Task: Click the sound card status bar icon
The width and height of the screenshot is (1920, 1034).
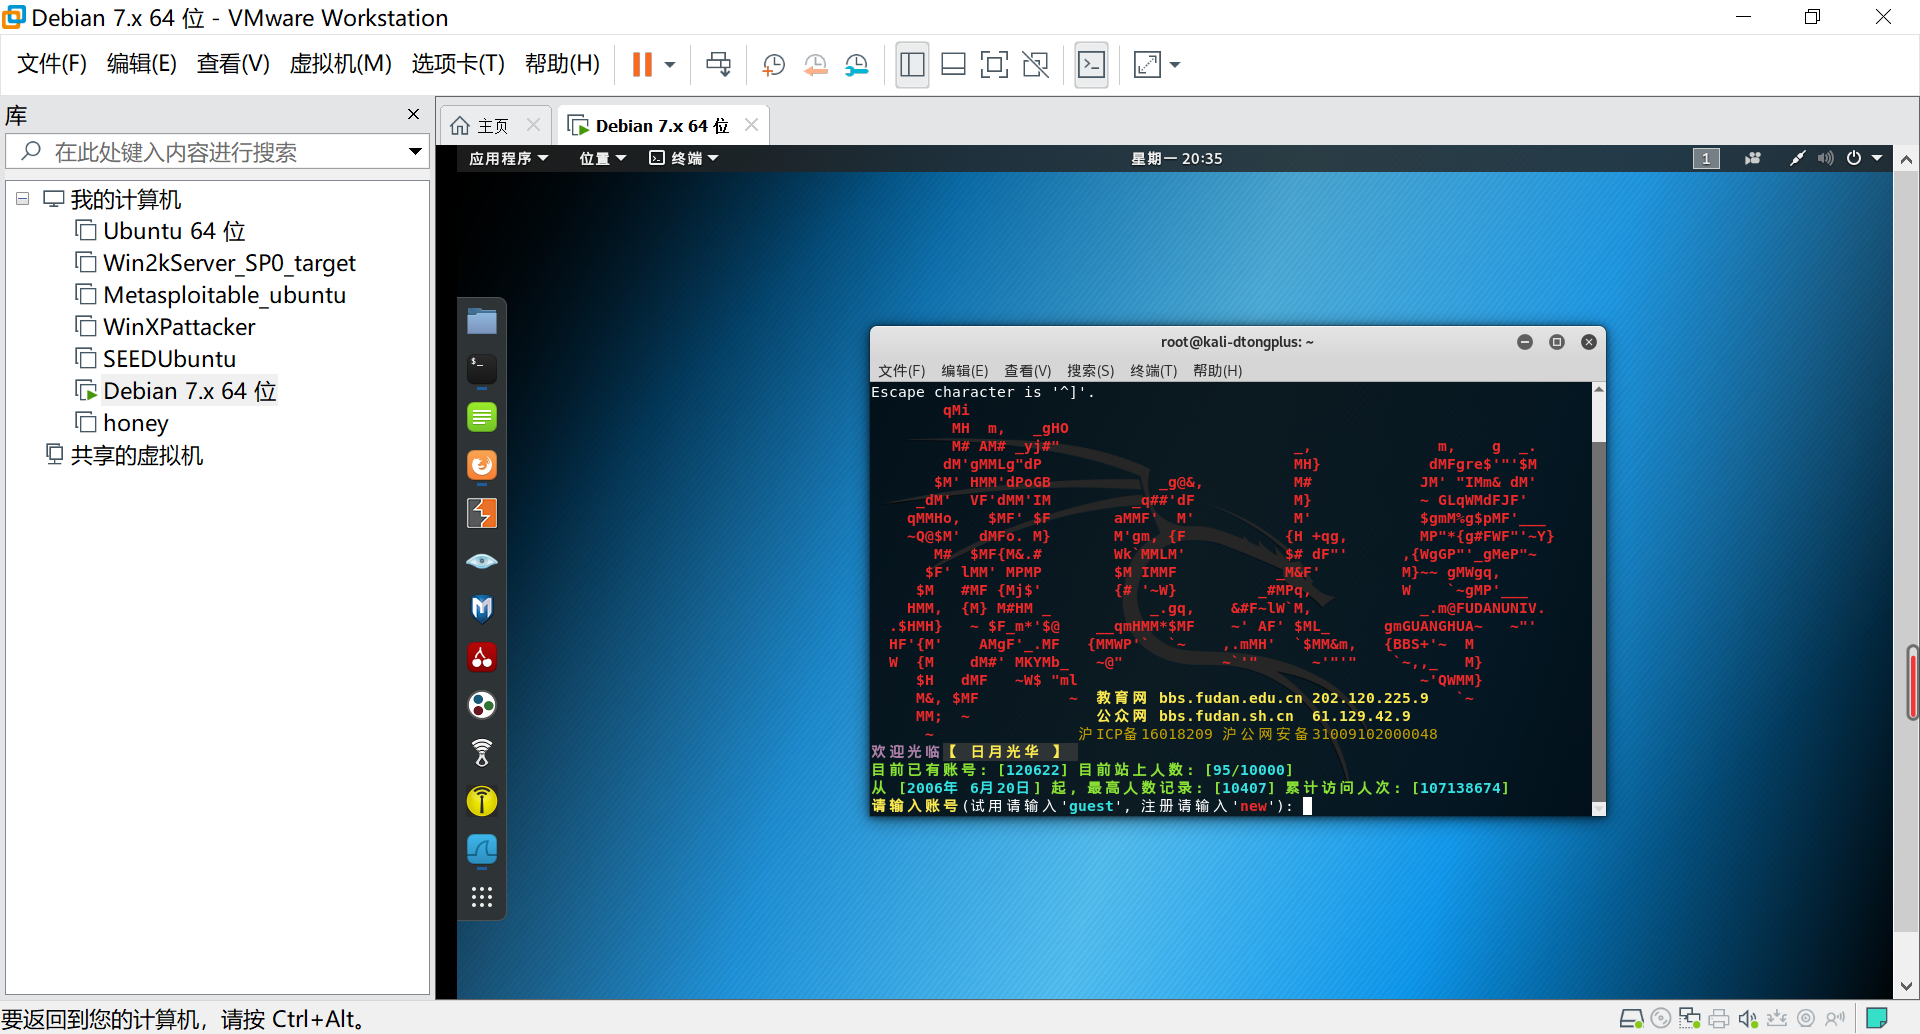Action: (x=1748, y=1019)
